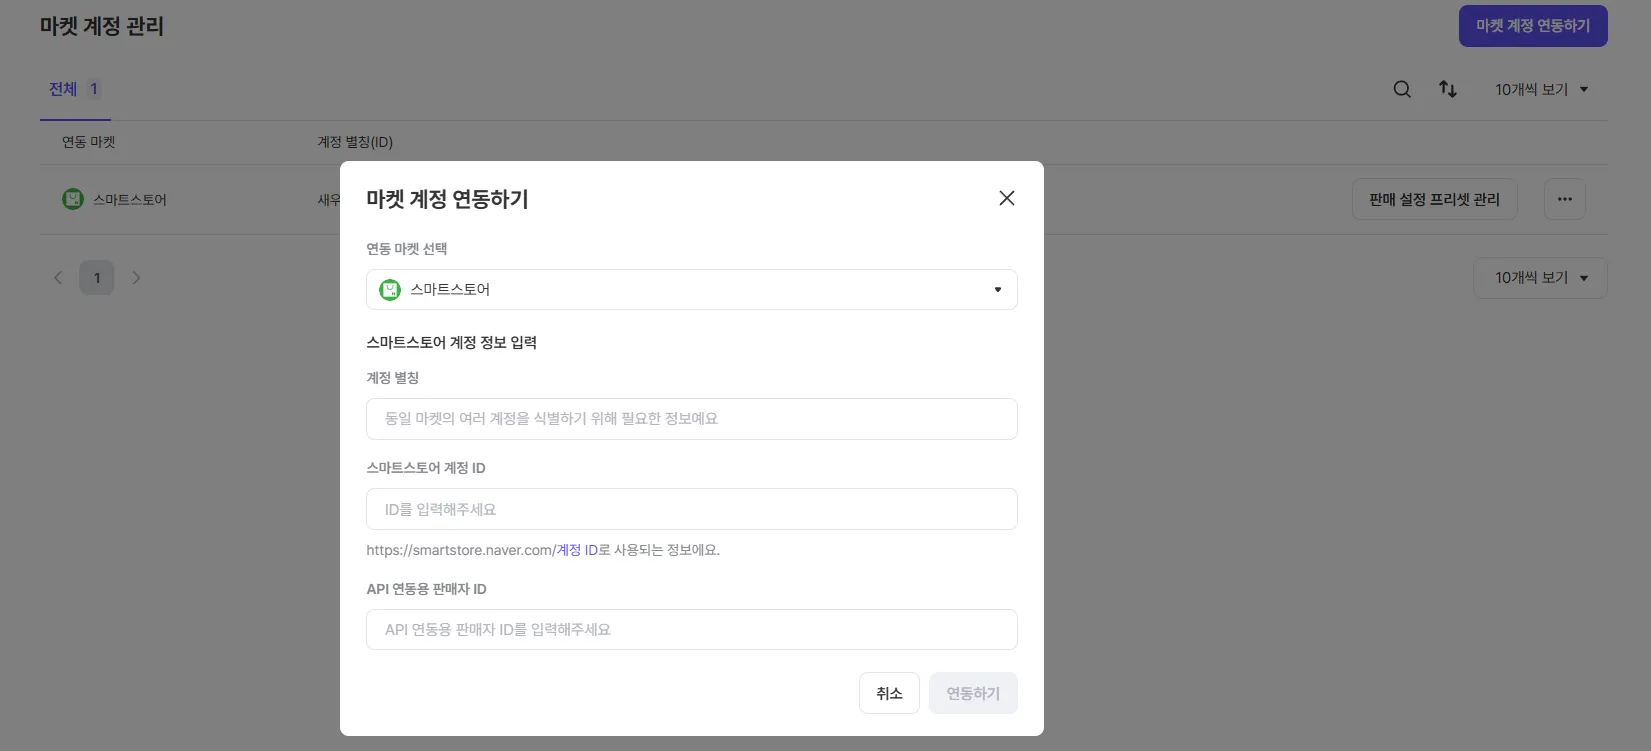Image resolution: width=1651 pixels, height=751 pixels.
Task: Click the 마켓 계정 연동하기 button at top right
Action: pos(1533,26)
